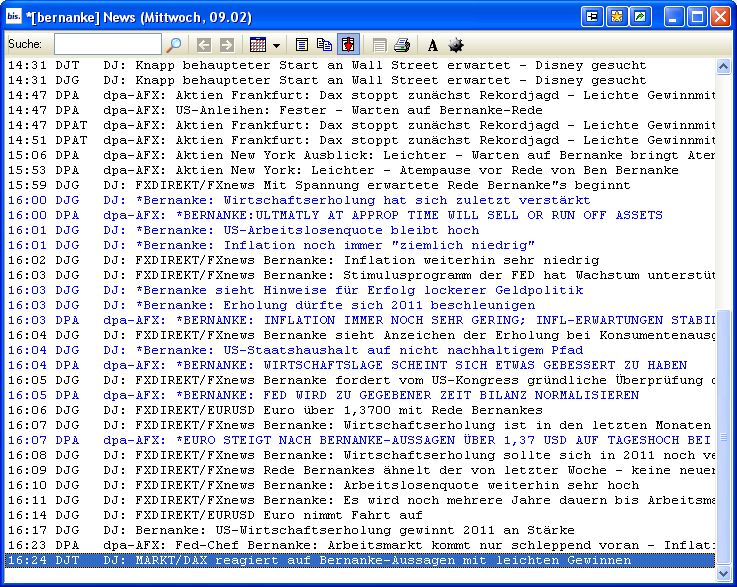Click the copy documents icon
The width and height of the screenshot is (737, 587).
coord(324,45)
